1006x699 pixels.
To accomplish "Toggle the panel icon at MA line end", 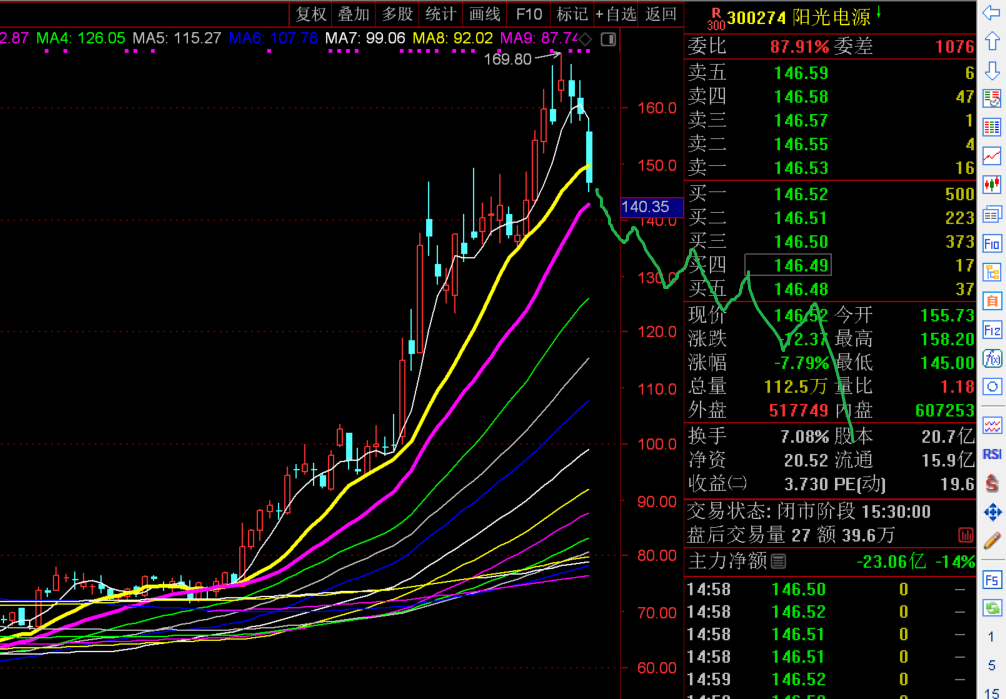I will click(x=608, y=39).
